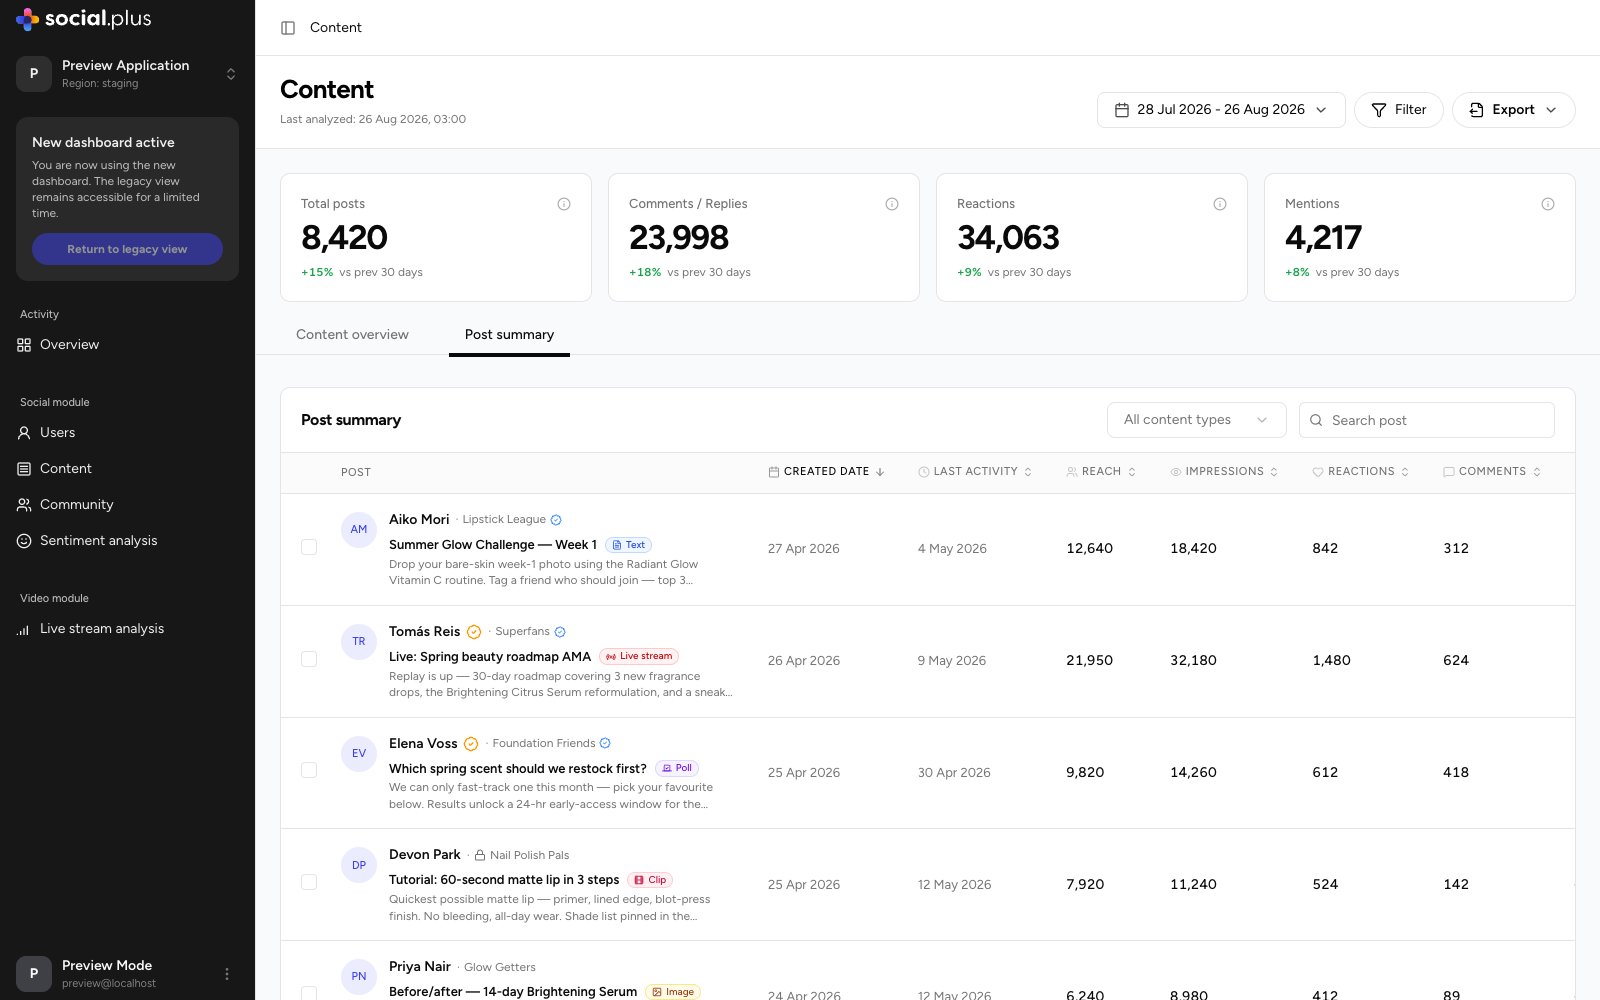Click the social.plus logo
Image resolution: width=1600 pixels, height=1000 pixels.
tap(84, 18)
